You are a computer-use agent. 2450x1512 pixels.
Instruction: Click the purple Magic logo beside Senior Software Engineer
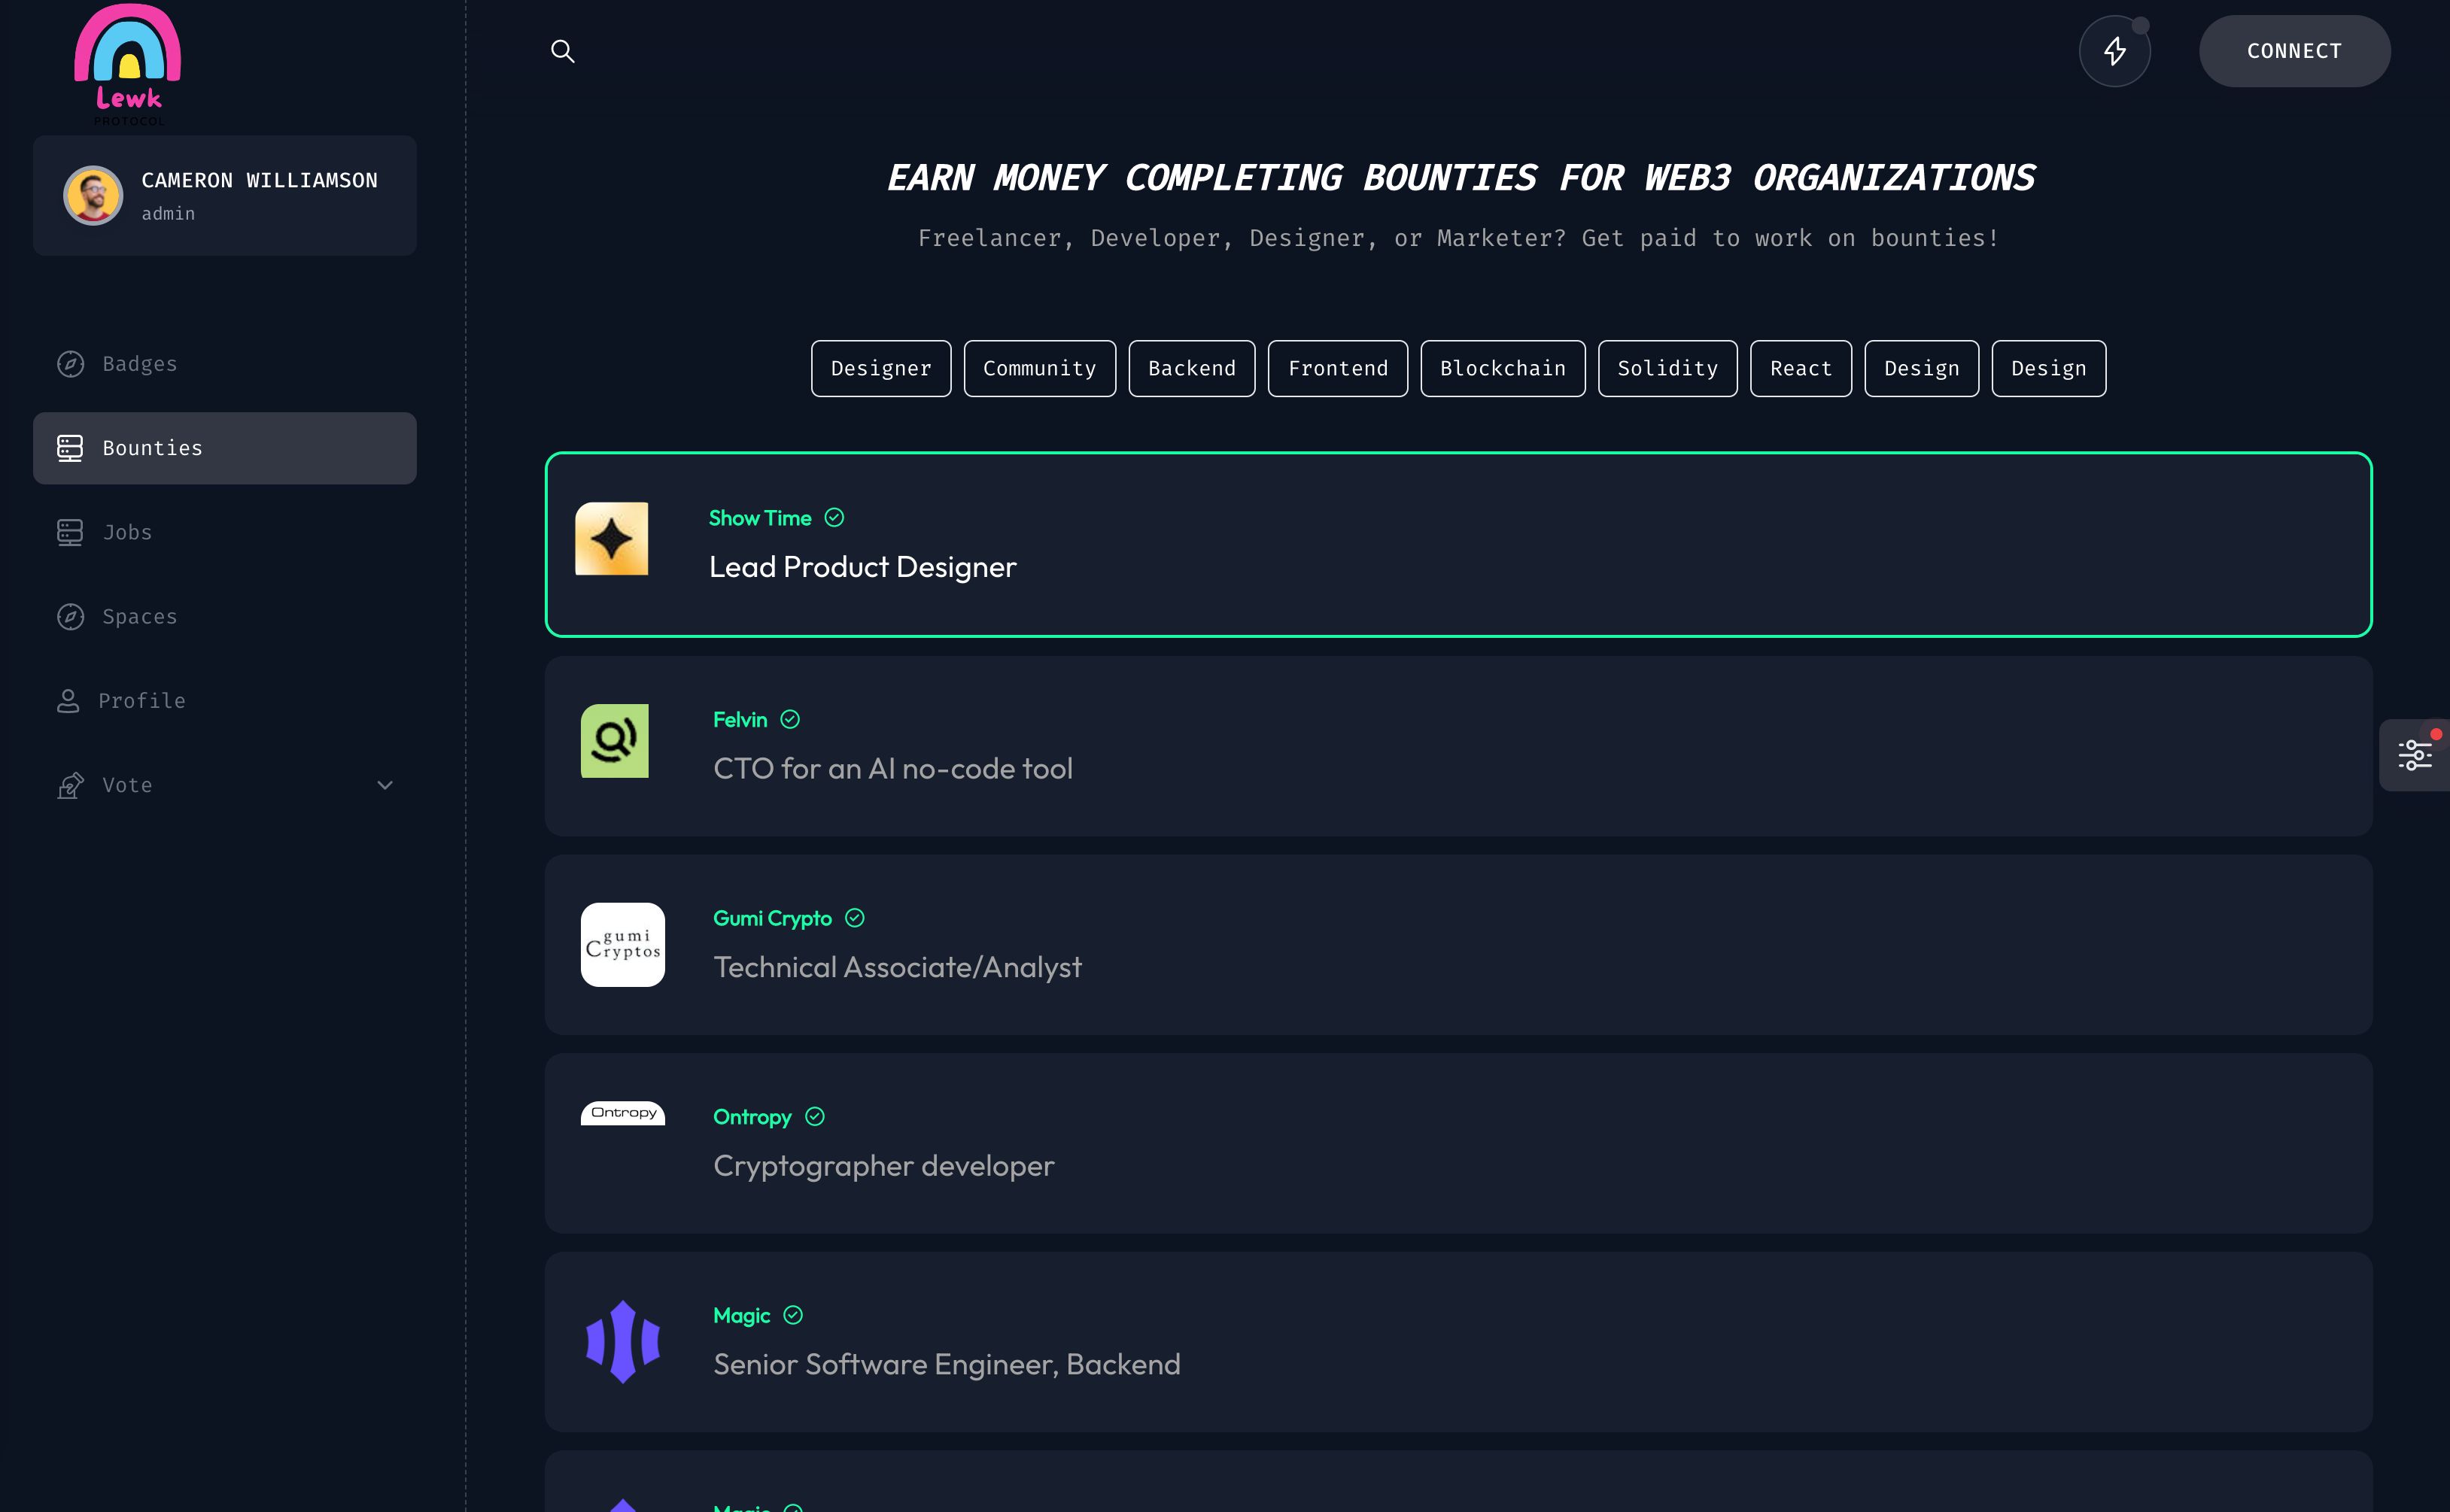[623, 1342]
